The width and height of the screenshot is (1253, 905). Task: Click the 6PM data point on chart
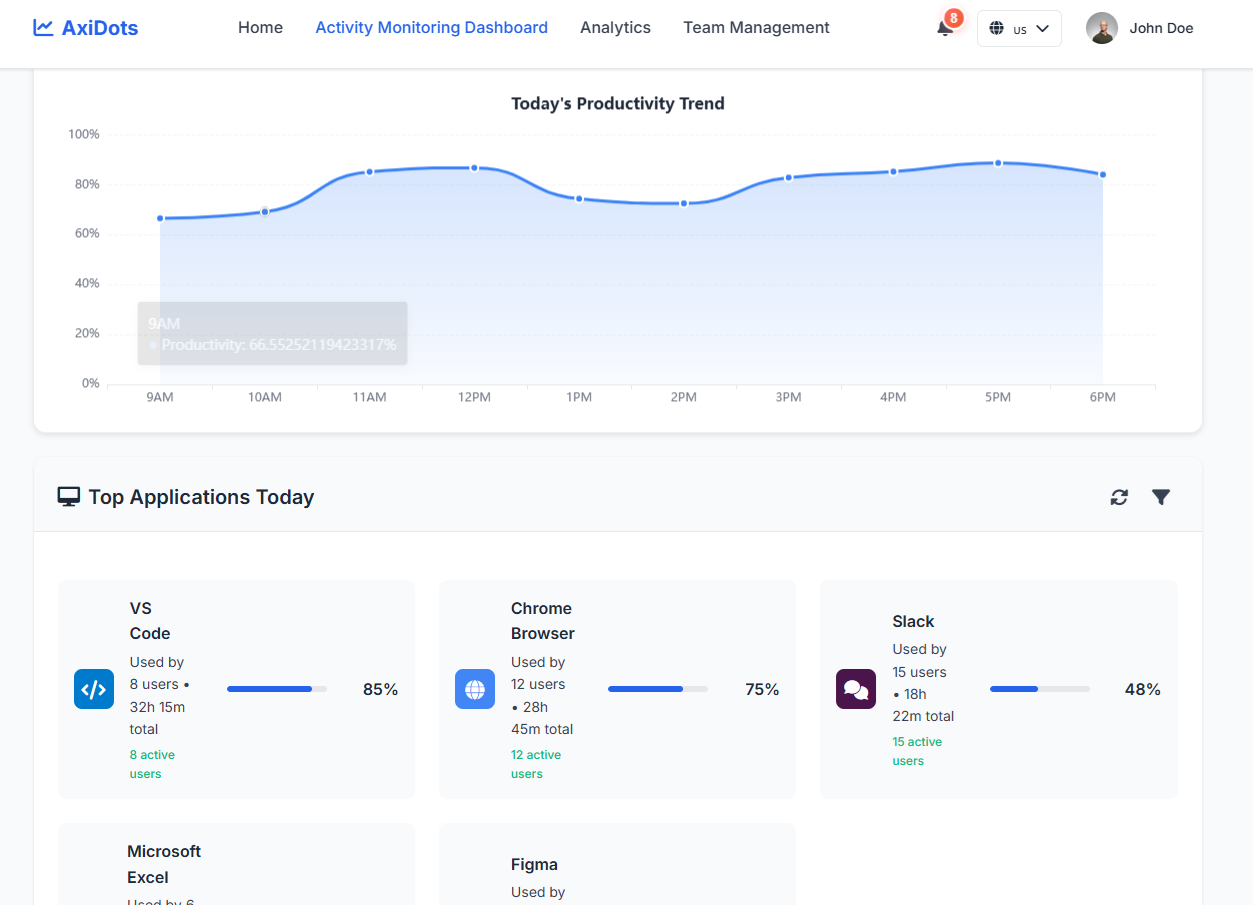pyautogui.click(x=1103, y=174)
